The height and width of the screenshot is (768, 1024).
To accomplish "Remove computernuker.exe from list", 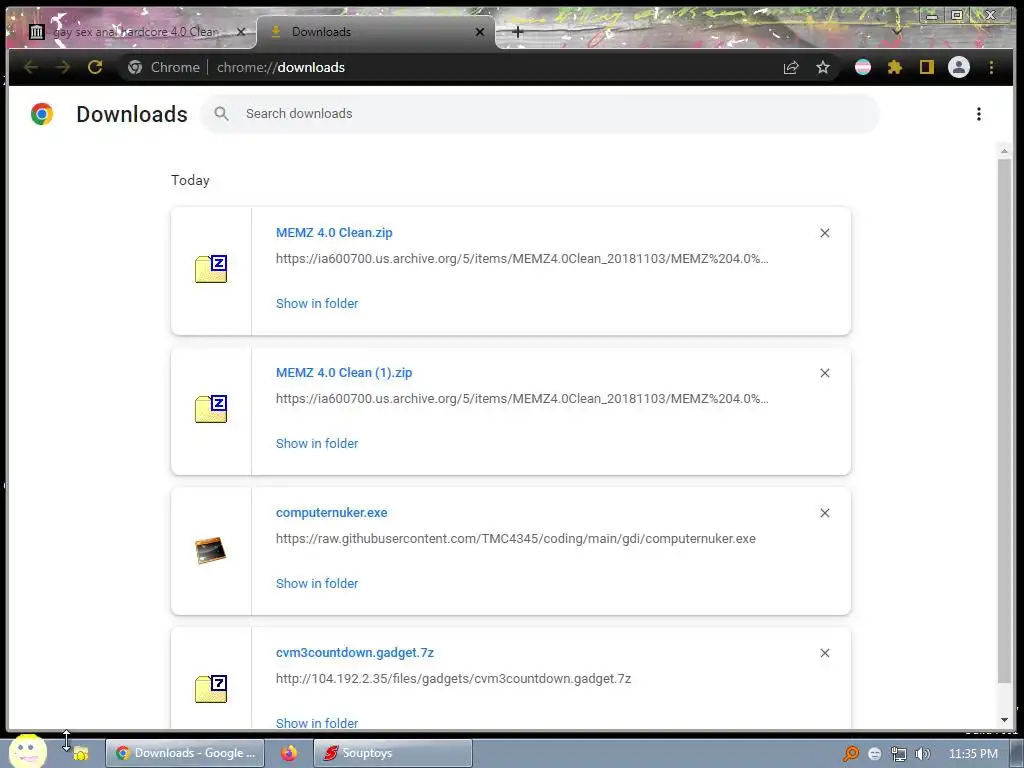I will (x=825, y=513).
